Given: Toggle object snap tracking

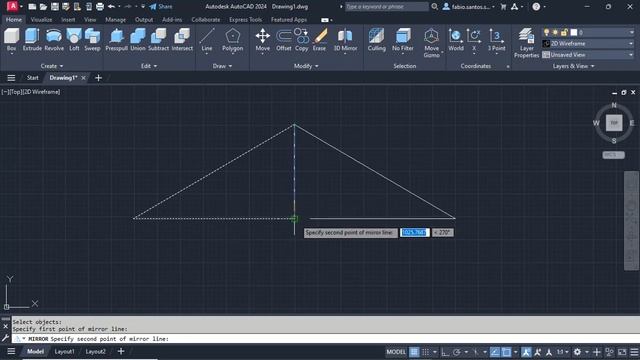Looking at the screenshot, I should click(495, 351).
